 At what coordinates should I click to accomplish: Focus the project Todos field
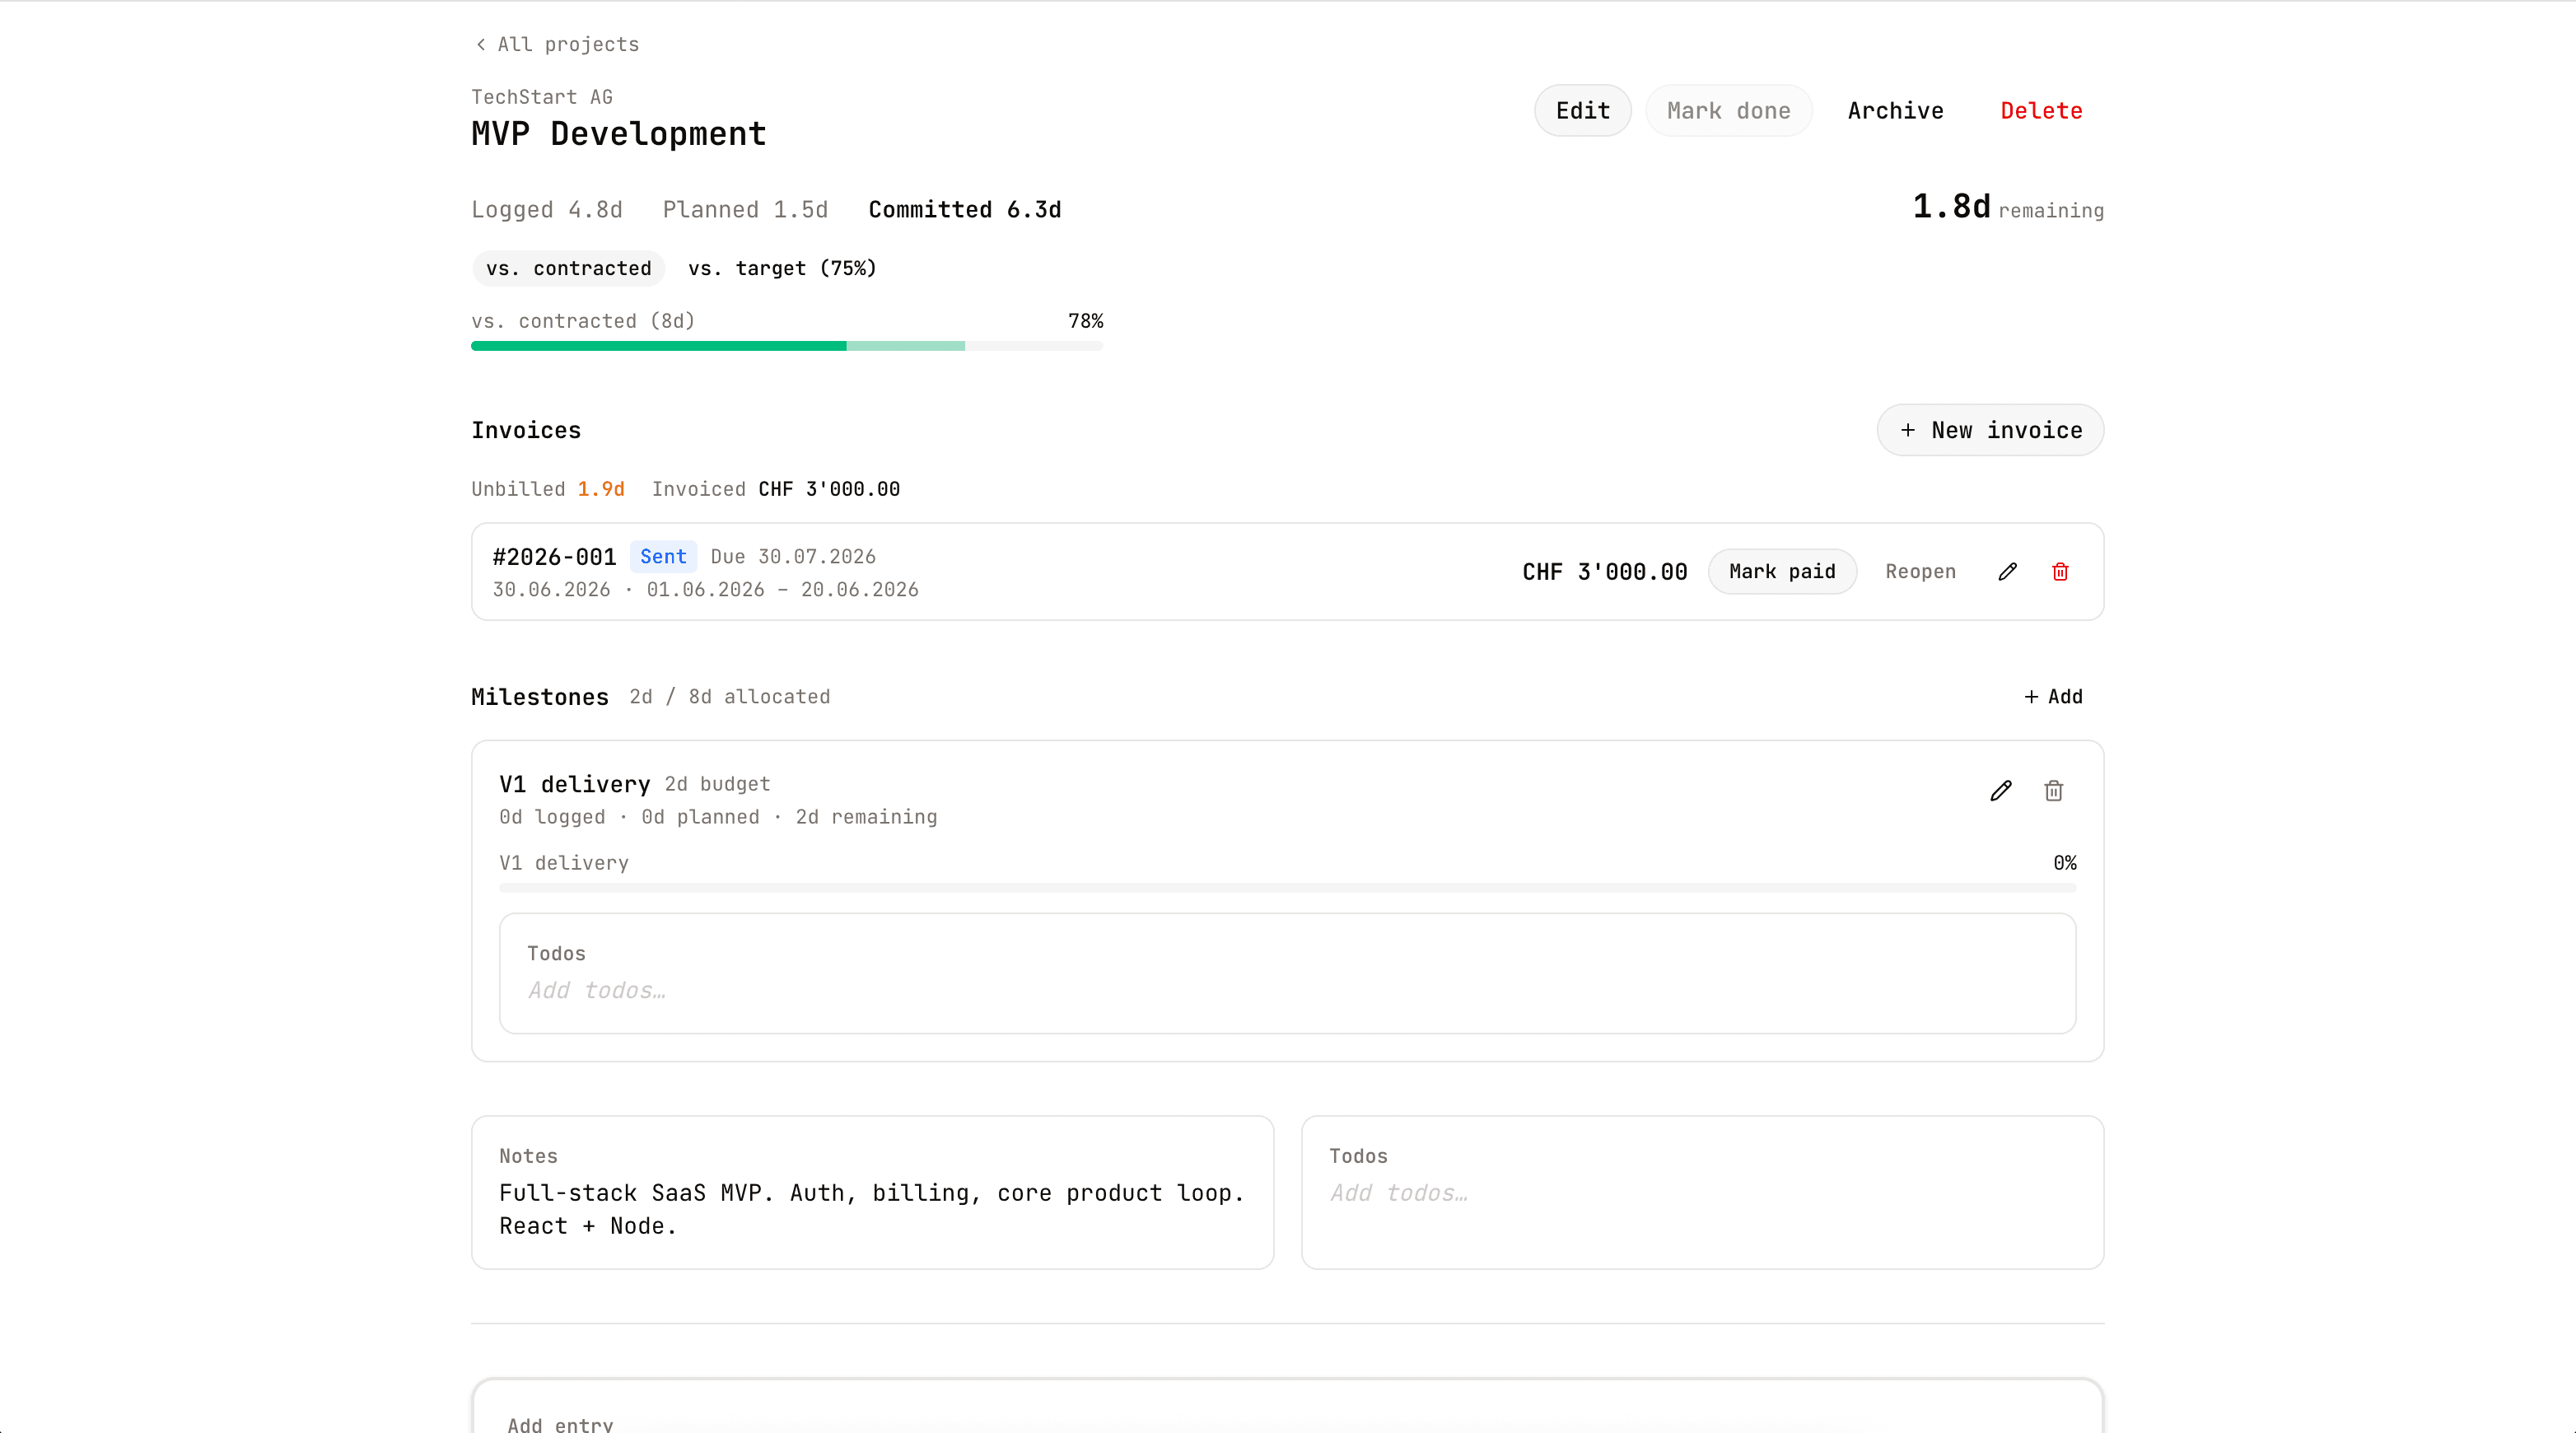coord(1703,1193)
